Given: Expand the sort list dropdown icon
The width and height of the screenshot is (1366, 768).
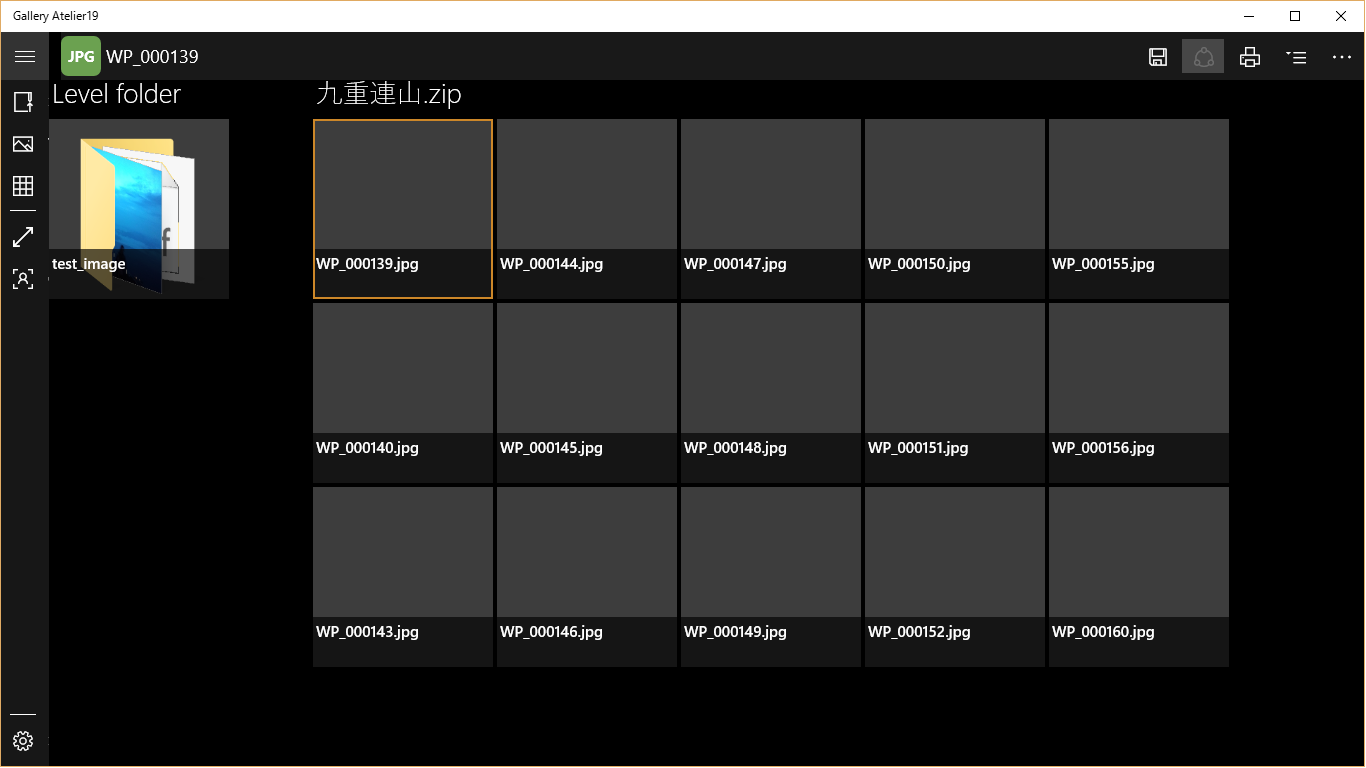Looking at the screenshot, I should [1296, 57].
